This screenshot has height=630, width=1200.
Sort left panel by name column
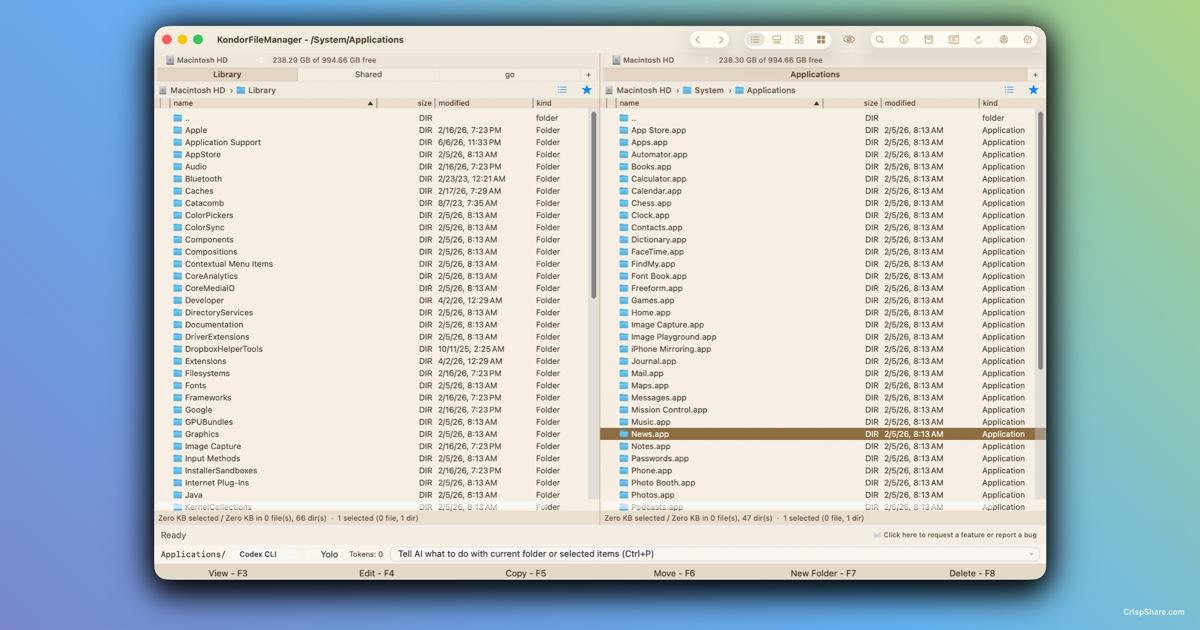[272, 103]
